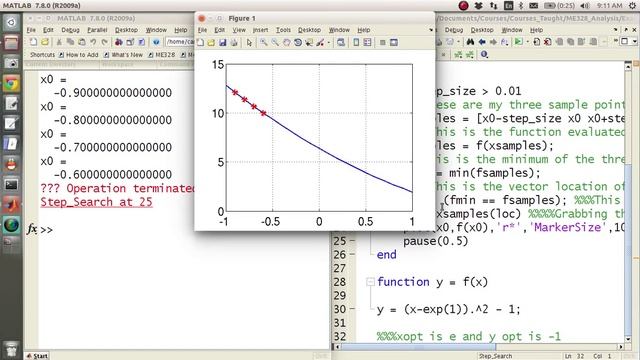Image resolution: width=640 pixels, height=360 pixels.
Task: Toggle breakpoint dash on line 26
Action: 352,255
